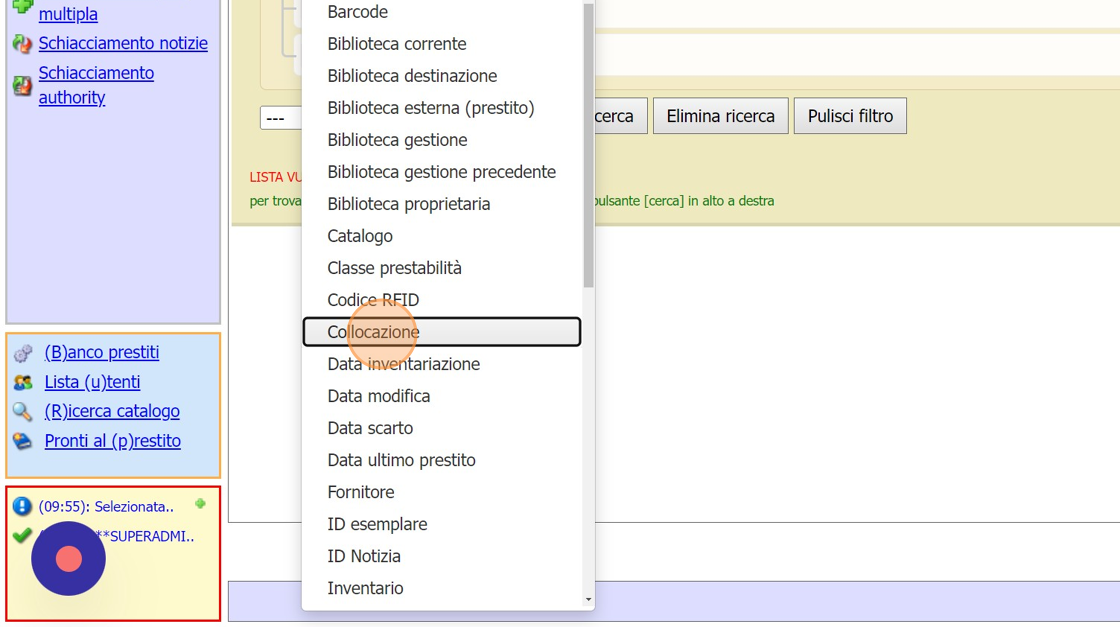Click the Ricerca catalogo magnifier icon

pyautogui.click(x=23, y=412)
